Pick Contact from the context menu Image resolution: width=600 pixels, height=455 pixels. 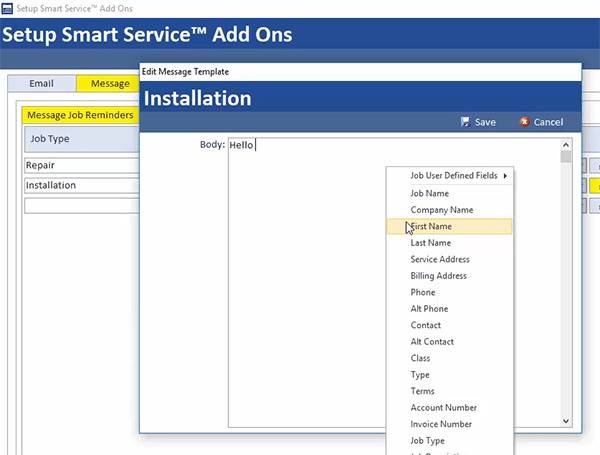[x=450, y=325]
